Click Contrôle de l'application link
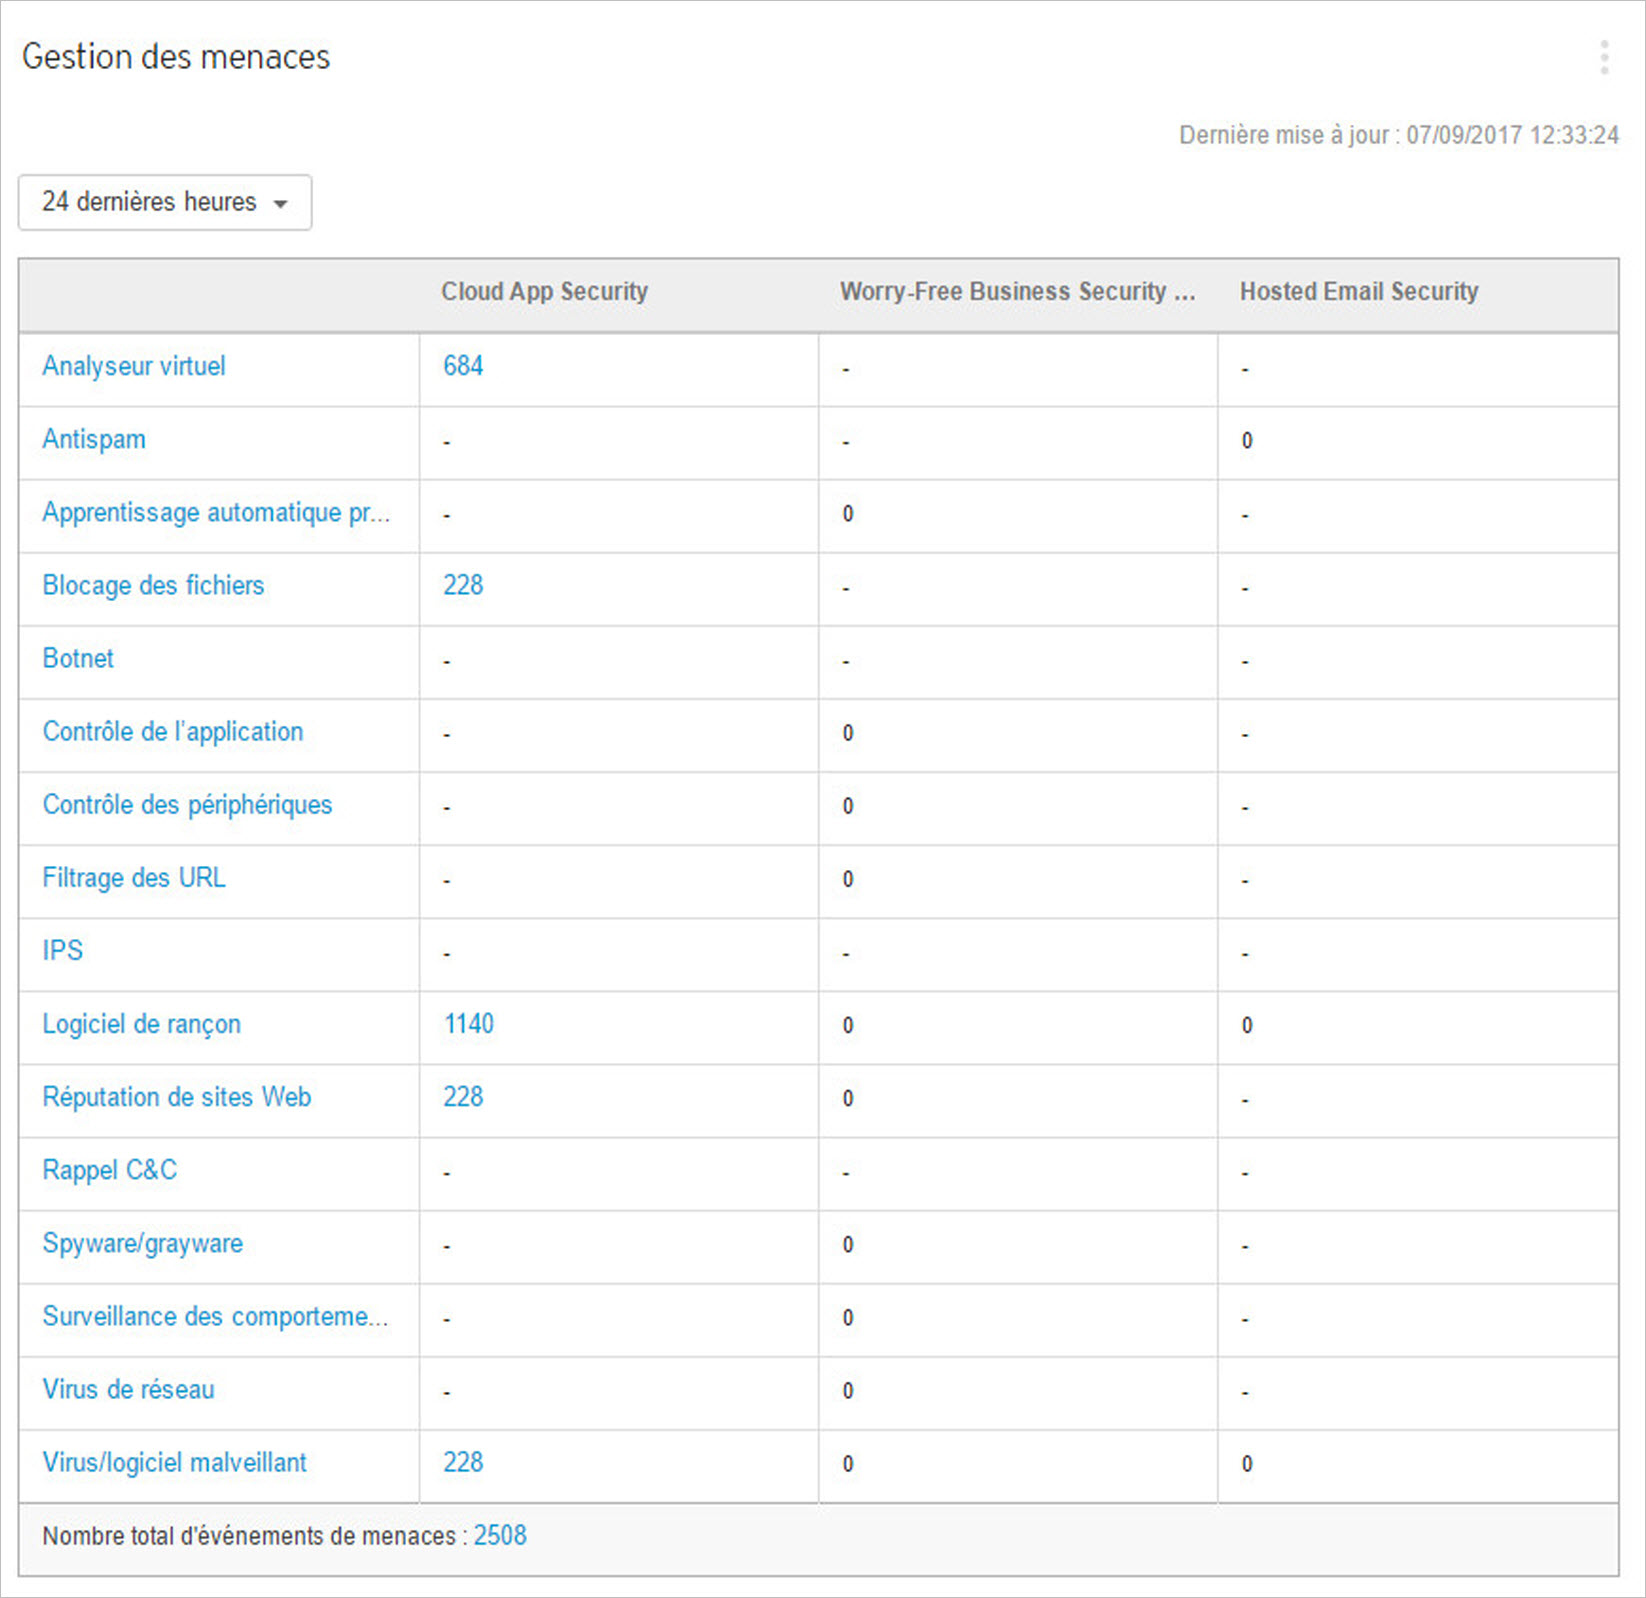1646x1598 pixels. coord(173,731)
